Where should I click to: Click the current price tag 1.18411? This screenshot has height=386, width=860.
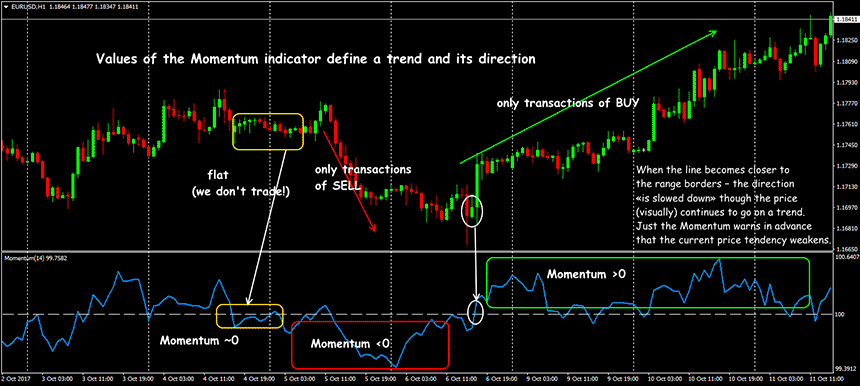[x=846, y=19]
